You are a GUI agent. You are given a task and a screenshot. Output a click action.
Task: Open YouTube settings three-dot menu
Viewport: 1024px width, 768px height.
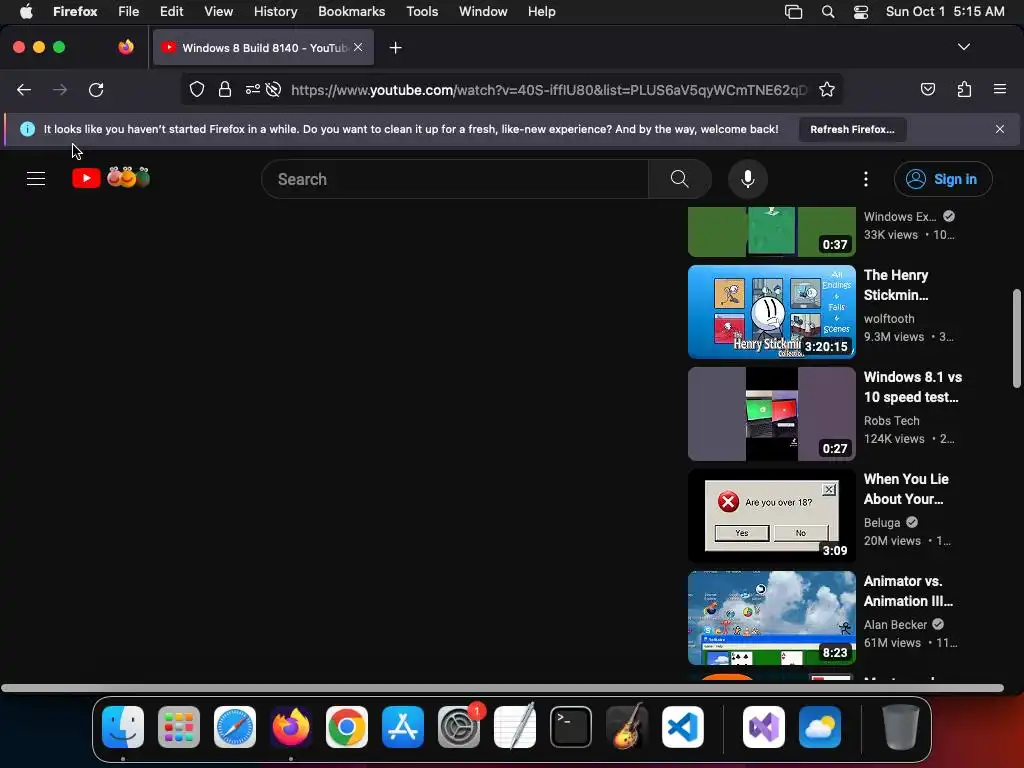866,179
